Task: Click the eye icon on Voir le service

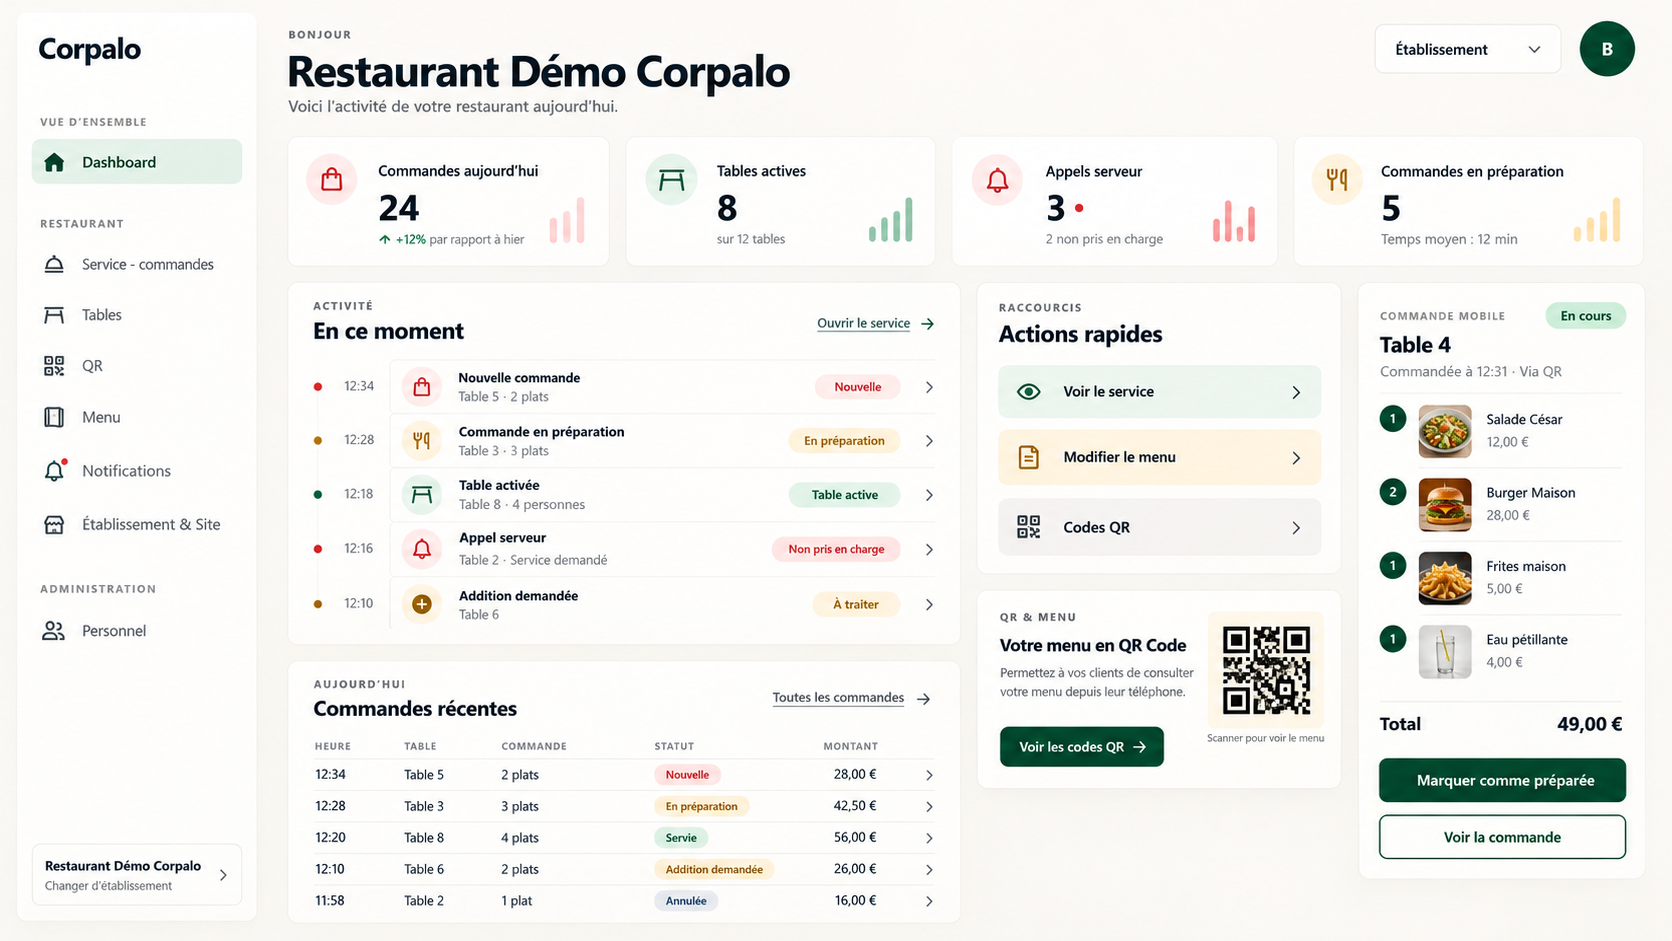Action: pos(1029,392)
